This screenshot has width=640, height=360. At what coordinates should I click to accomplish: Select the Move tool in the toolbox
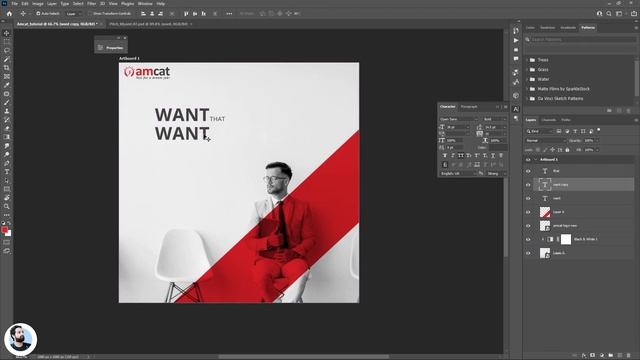(7, 33)
